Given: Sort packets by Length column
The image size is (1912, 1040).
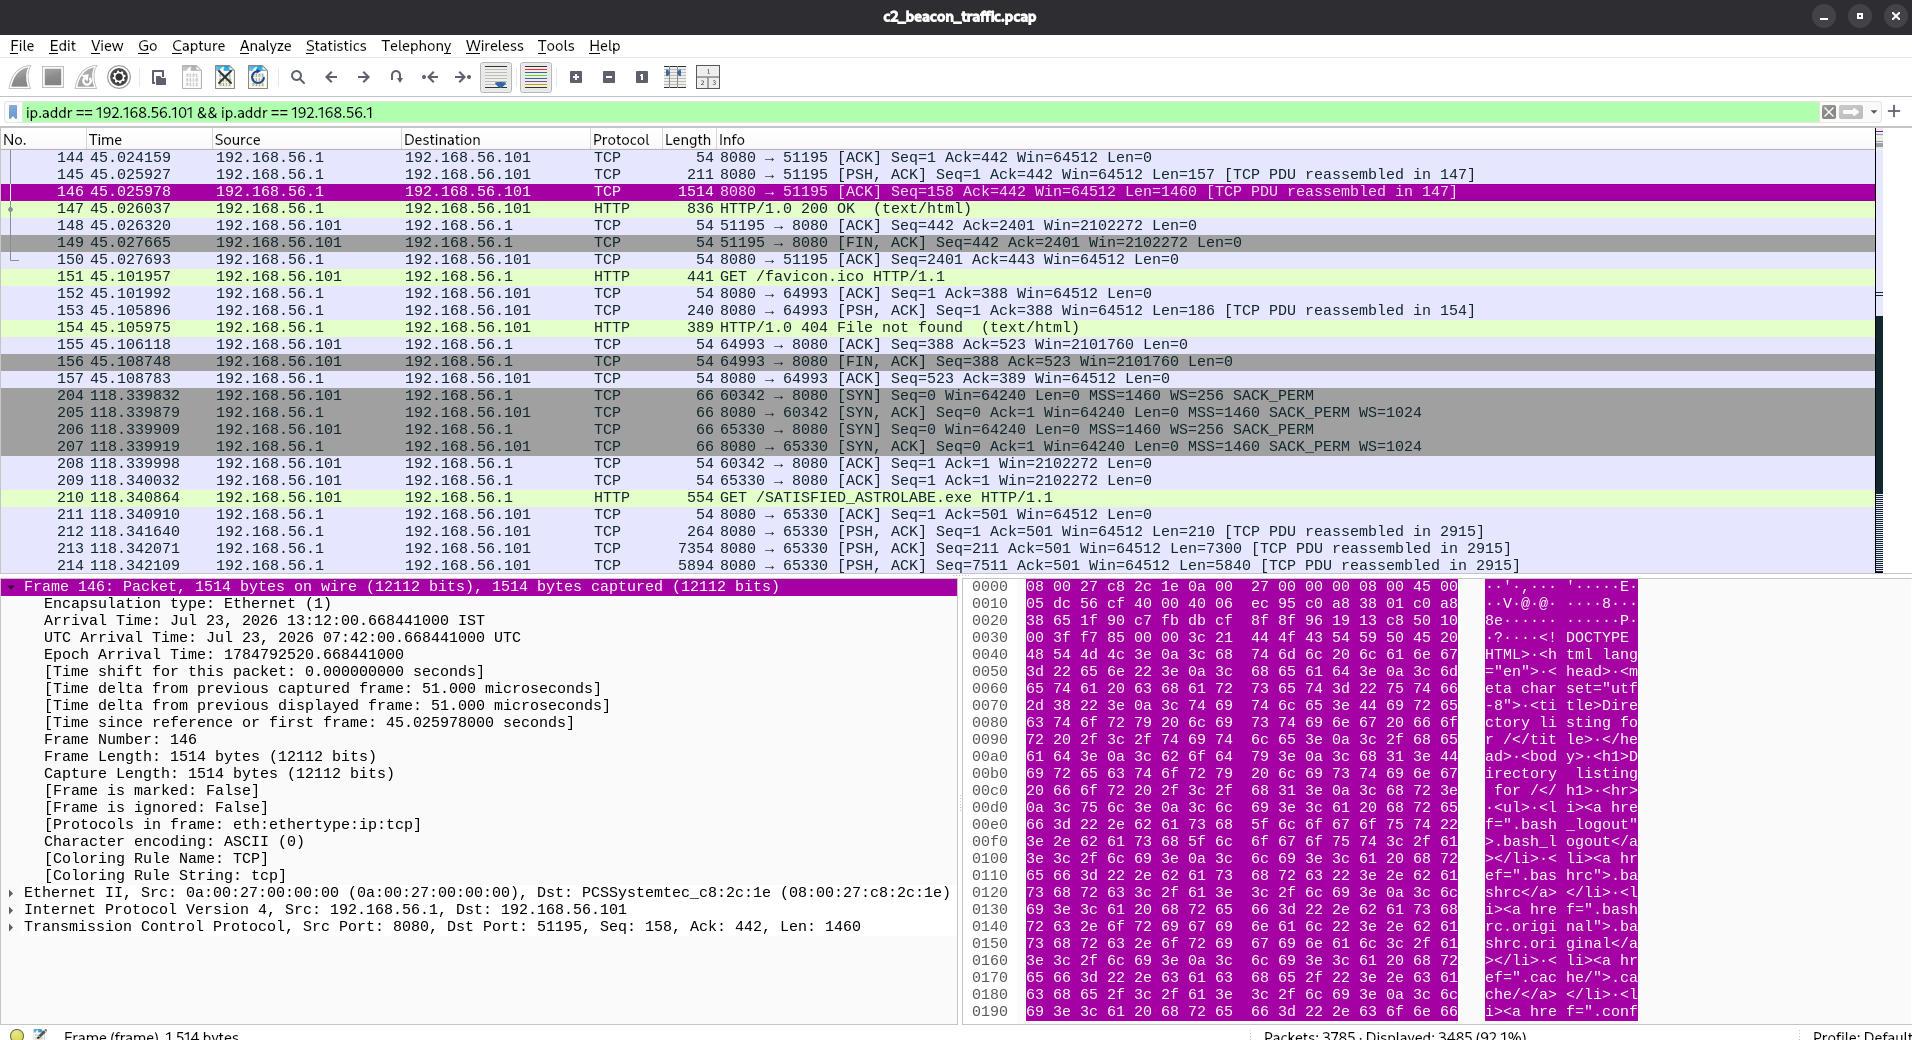Looking at the screenshot, I should (689, 140).
